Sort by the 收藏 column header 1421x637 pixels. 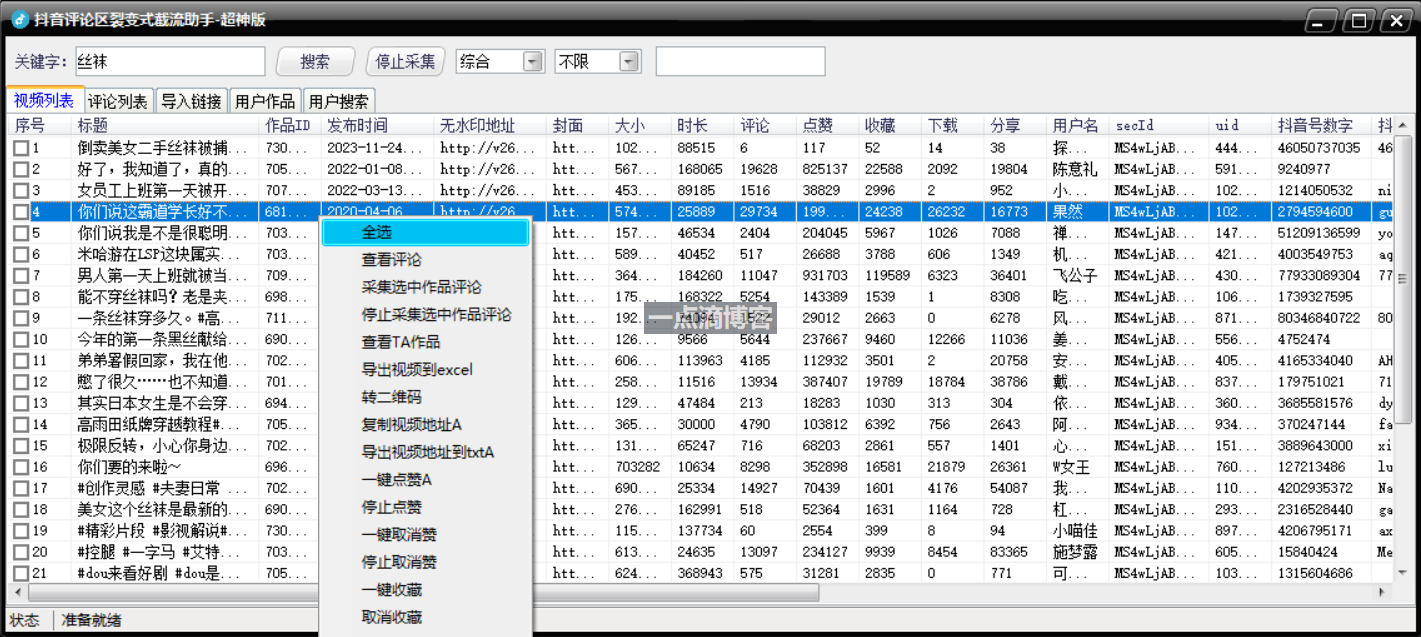pyautogui.click(x=891, y=126)
